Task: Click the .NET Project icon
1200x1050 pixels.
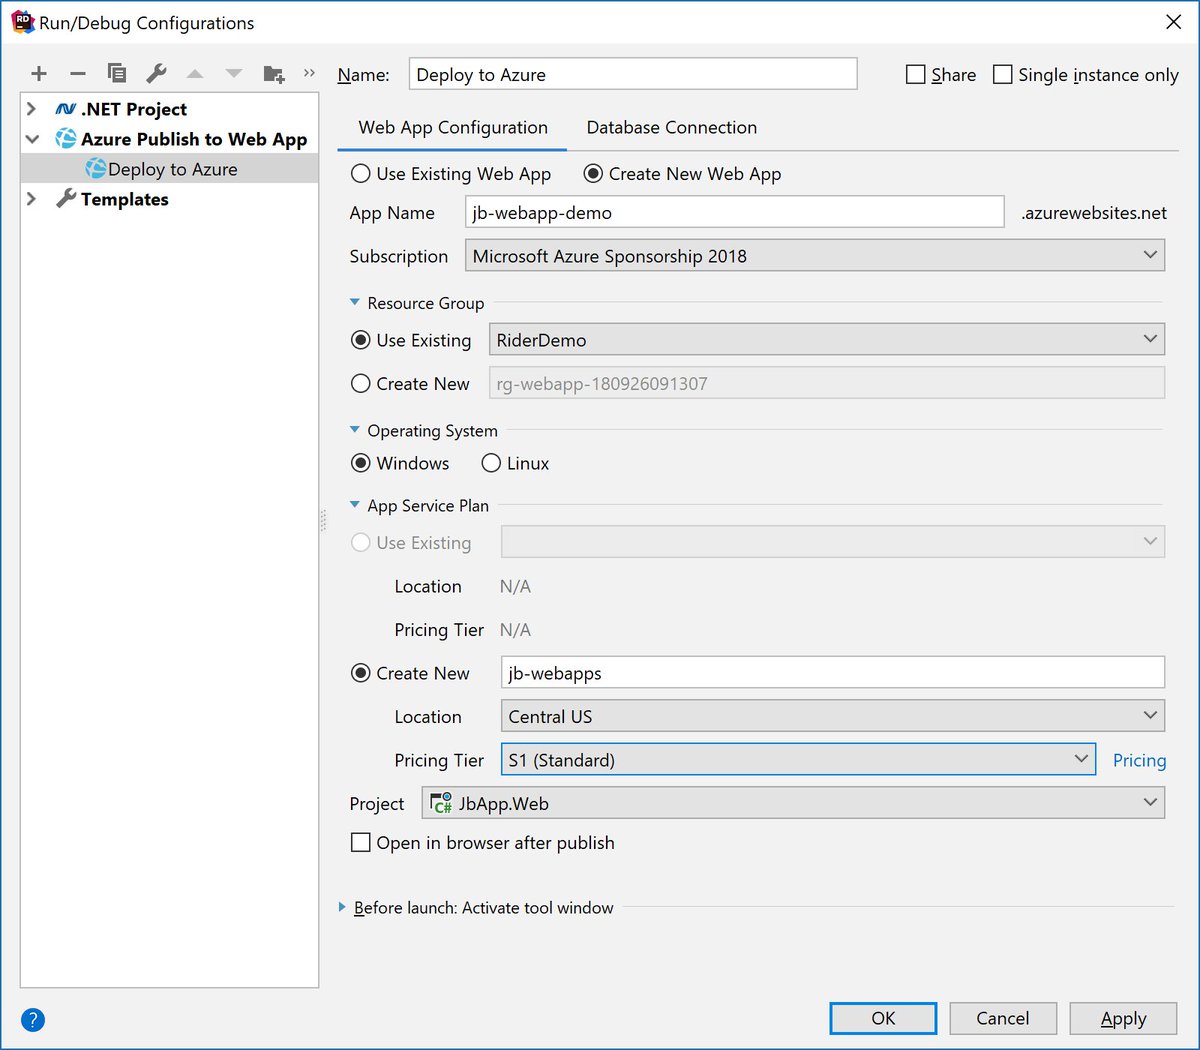Action: (66, 109)
